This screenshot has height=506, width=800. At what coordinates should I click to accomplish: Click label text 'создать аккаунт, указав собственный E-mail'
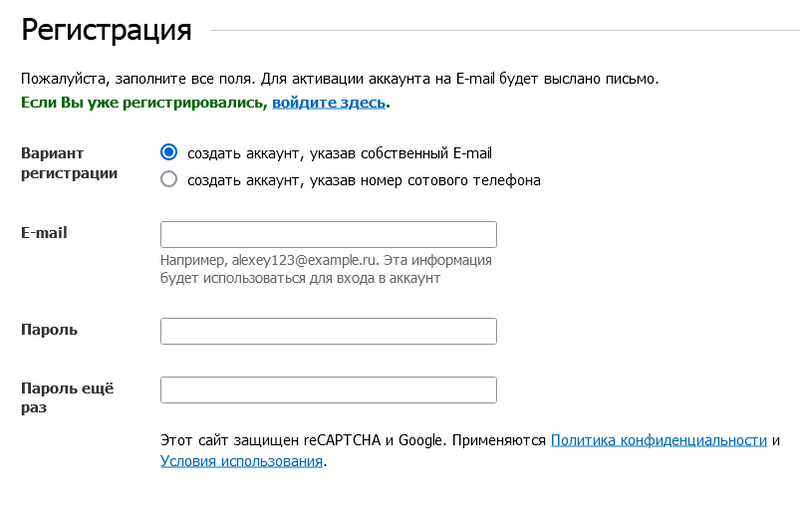point(339,153)
